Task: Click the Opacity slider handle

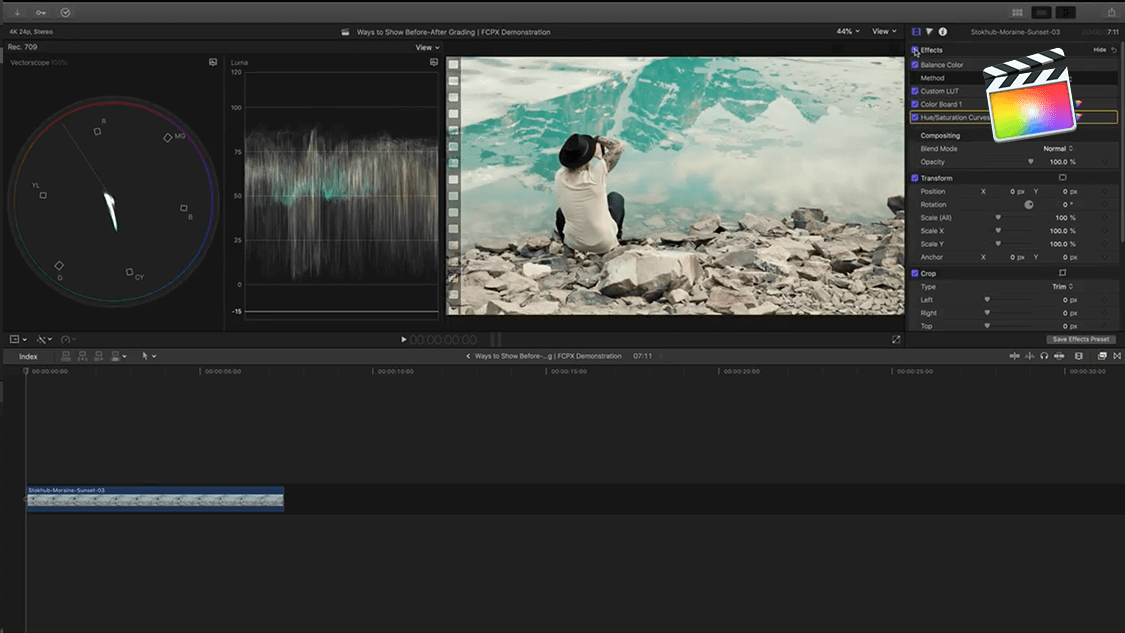Action: click(x=1031, y=162)
